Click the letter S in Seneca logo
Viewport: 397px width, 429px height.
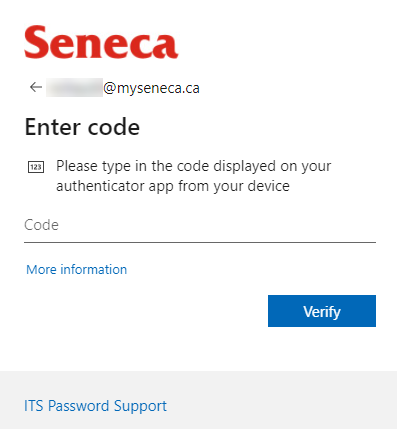[x=35, y=42]
